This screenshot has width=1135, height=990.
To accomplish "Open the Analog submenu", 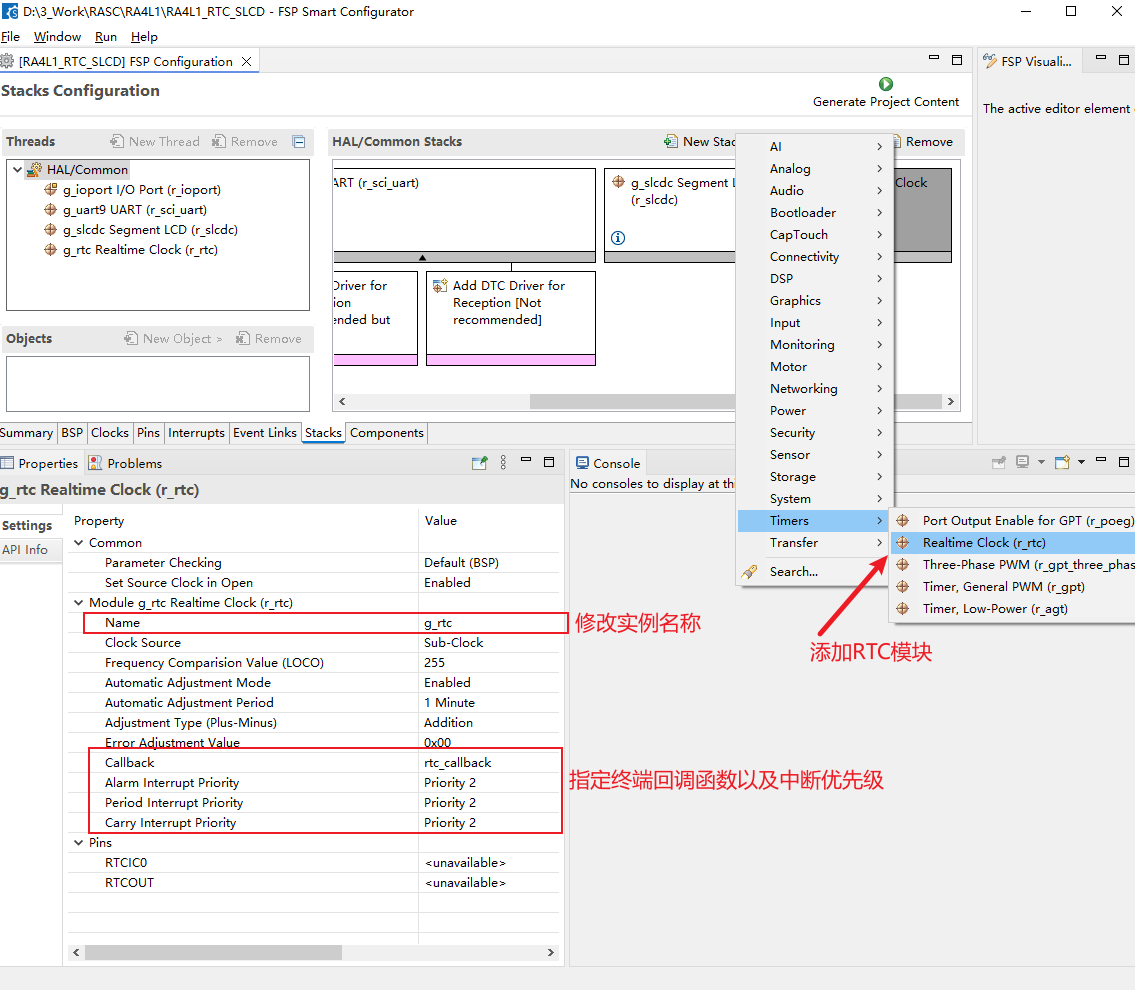I will click(x=816, y=169).
